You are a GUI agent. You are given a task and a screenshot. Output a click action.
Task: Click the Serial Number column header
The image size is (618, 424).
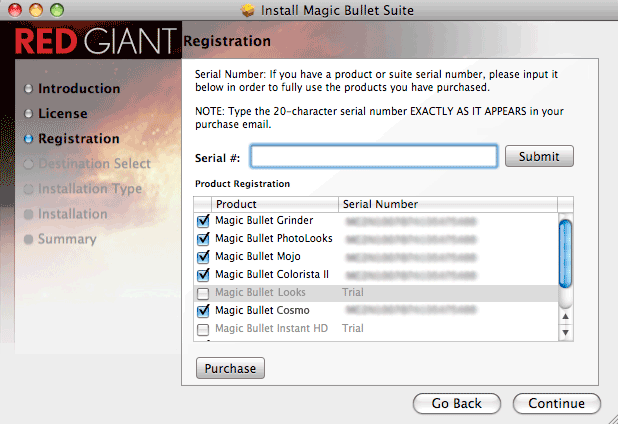(448, 204)
